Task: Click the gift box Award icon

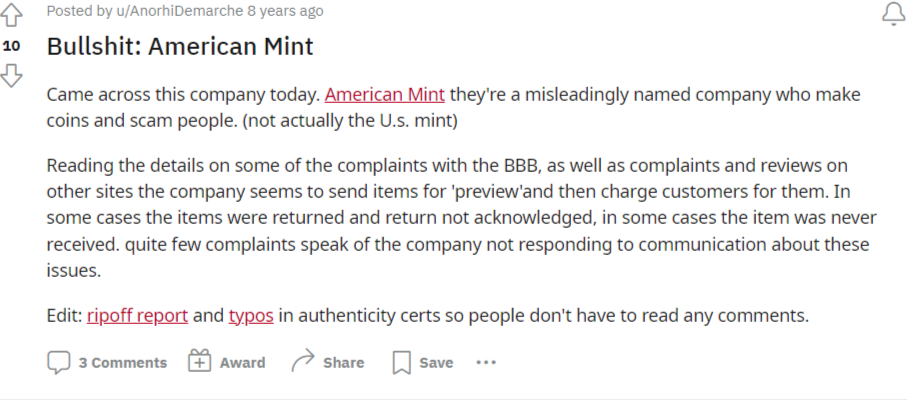Action: tap(200, 361)
